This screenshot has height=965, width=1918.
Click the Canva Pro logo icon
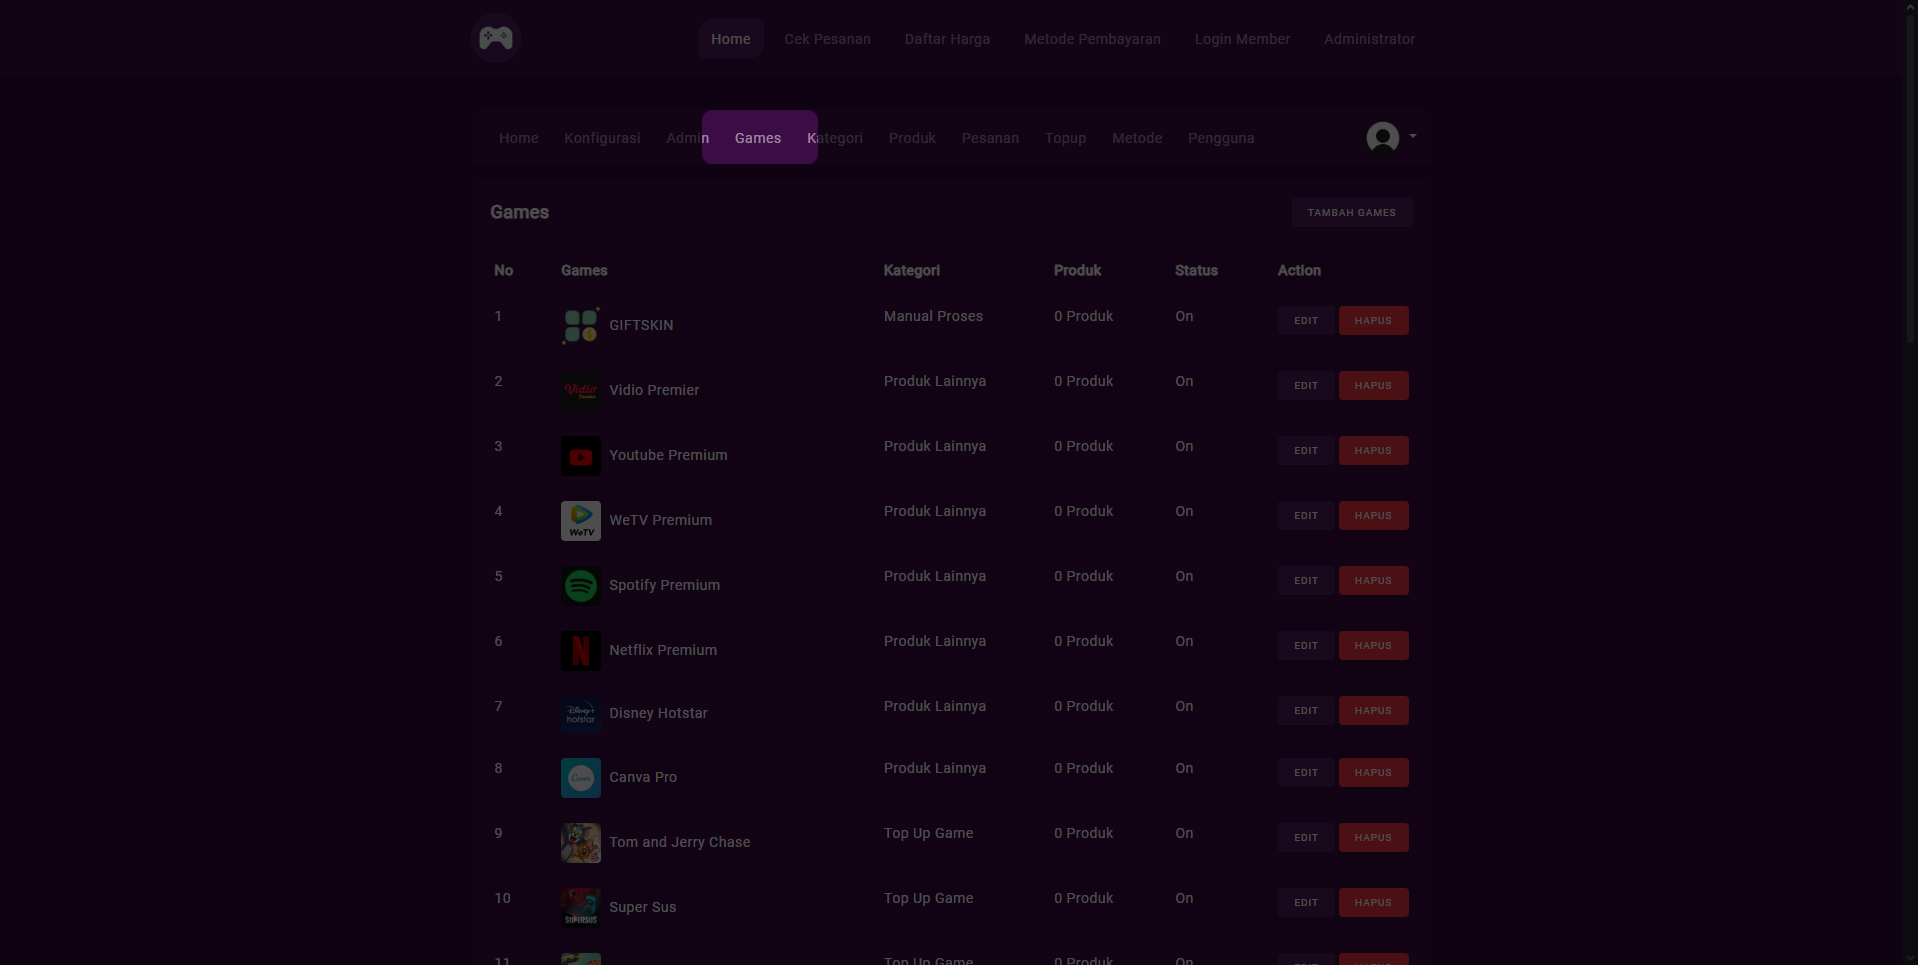click(x=581, y=778)
